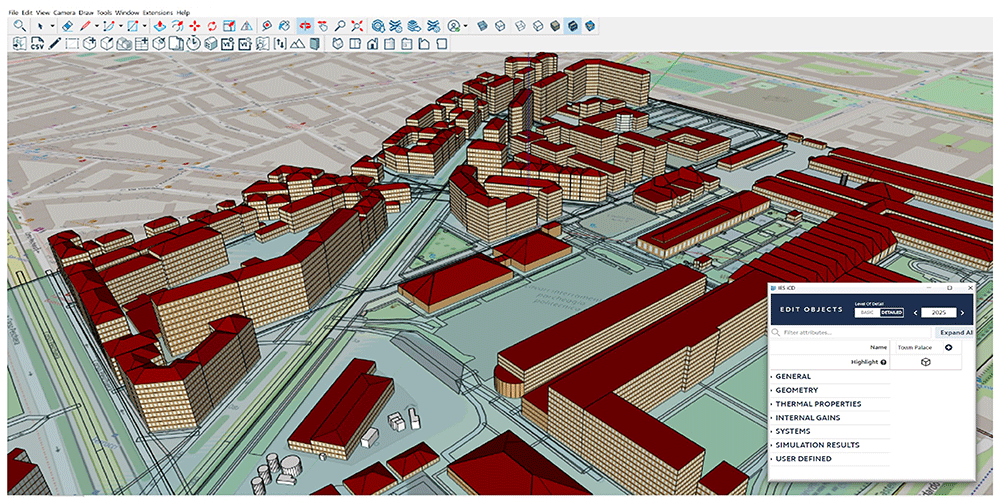Screen dimensions: 1000x504
Task: Open the user account icon dropdown
Action: click(x=466, y=26)
